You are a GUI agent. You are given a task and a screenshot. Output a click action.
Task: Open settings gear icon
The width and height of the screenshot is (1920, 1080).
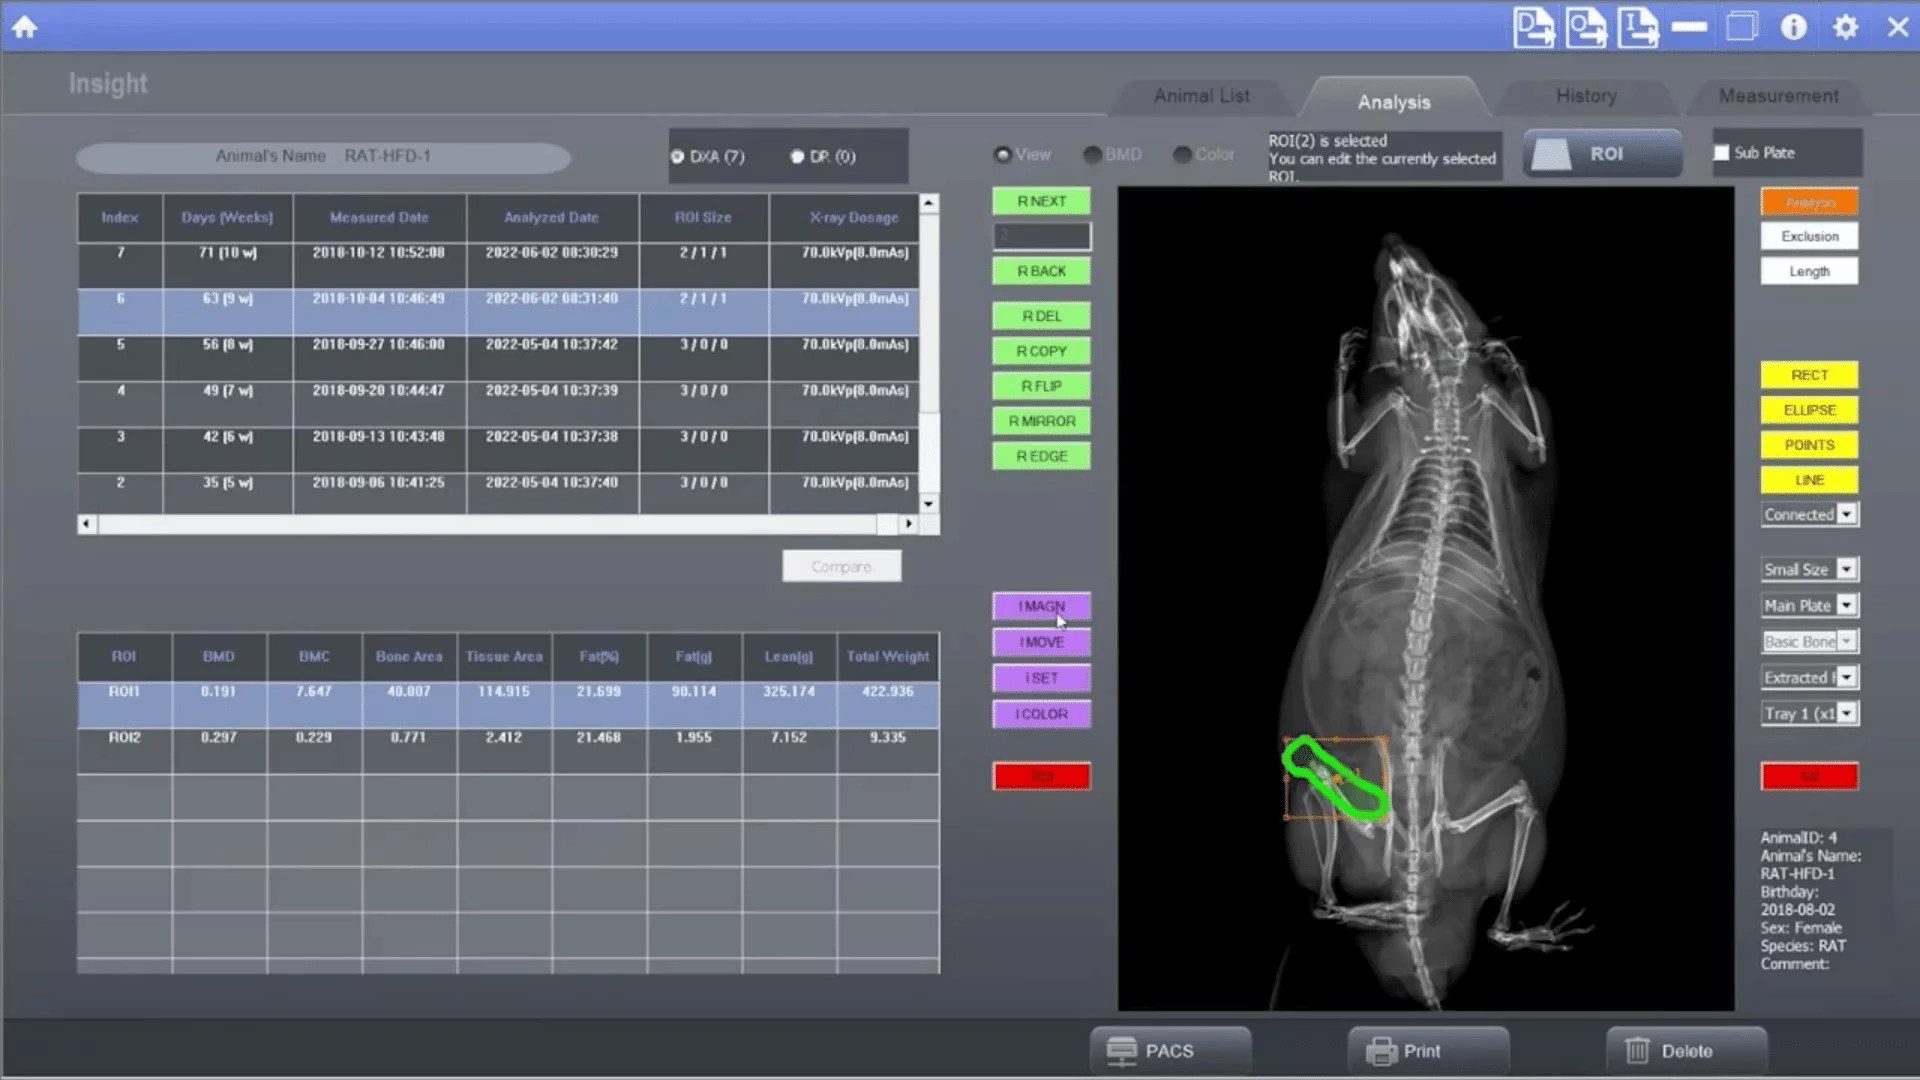coord(1845,27)
